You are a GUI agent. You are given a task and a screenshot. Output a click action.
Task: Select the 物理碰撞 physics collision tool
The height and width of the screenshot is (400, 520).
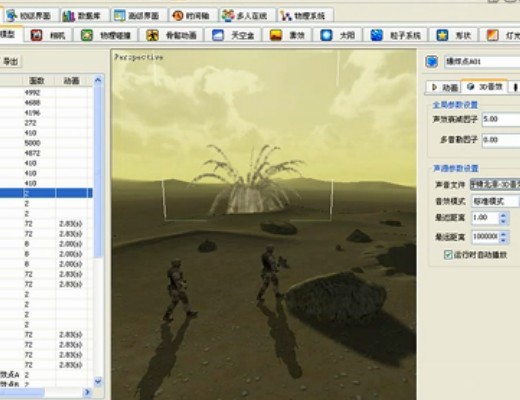(106, 35)
